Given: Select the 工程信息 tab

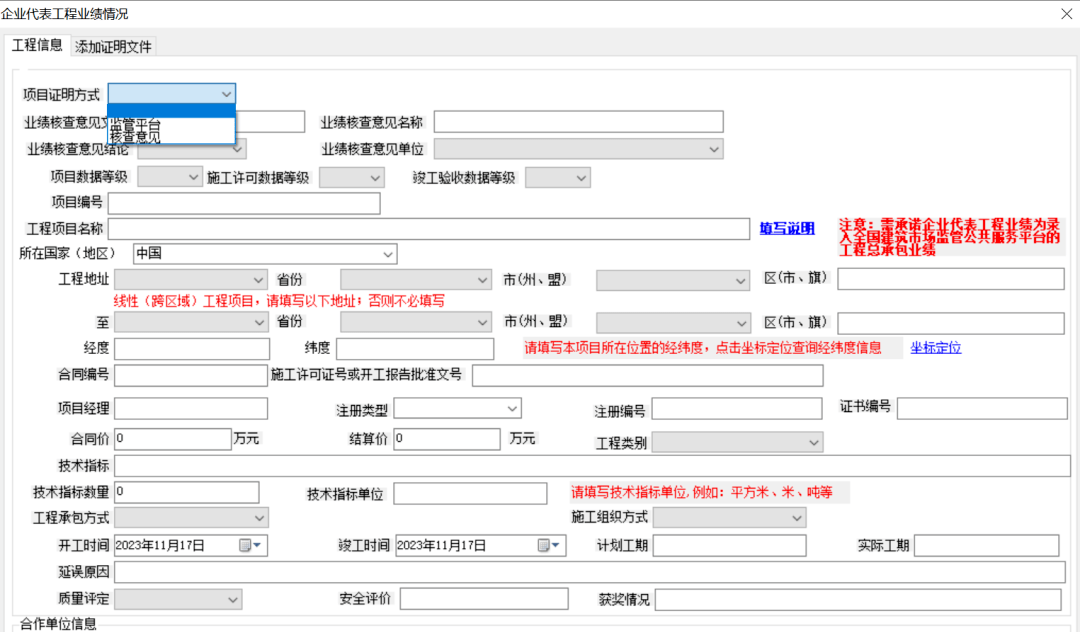Looking at the screenshot, I should pyautogui.click(x=37, y=45).
